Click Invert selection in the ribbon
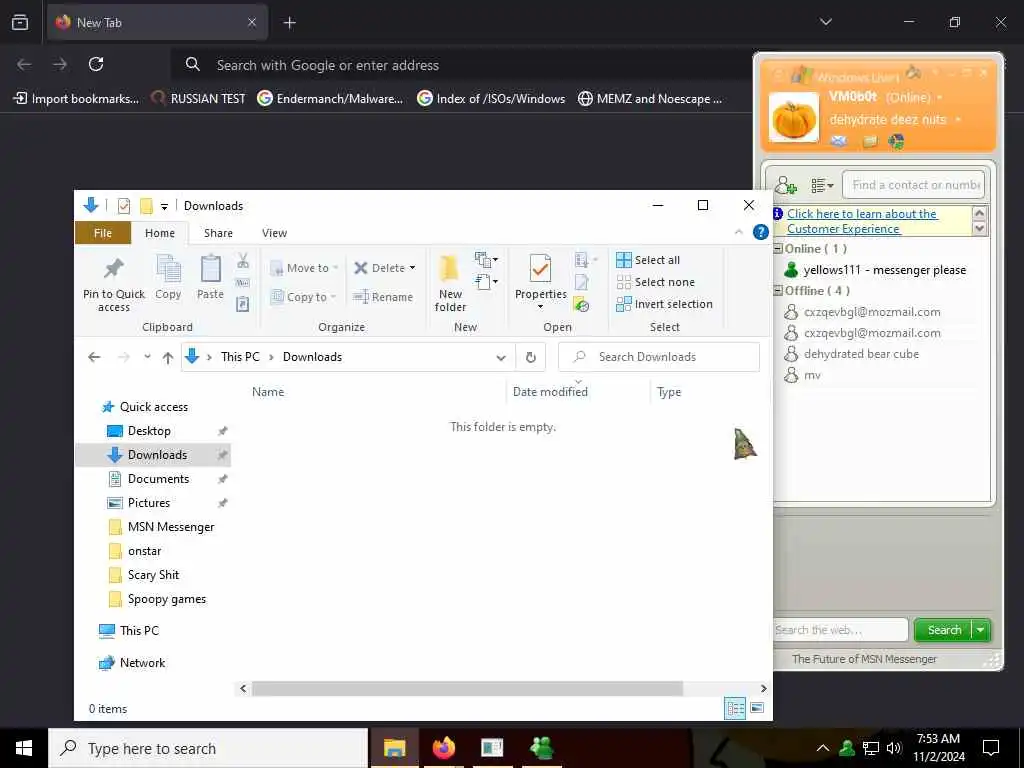Screen dimensions: 1024x768 664,304
